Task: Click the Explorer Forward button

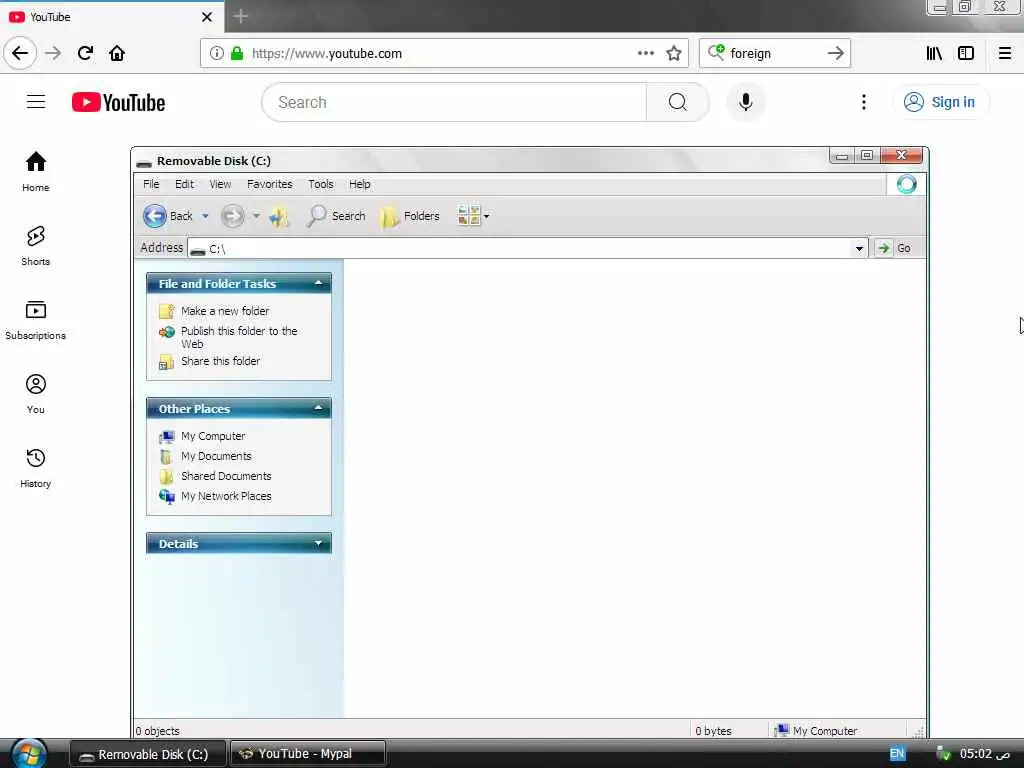Action: (x=232, y=216)
